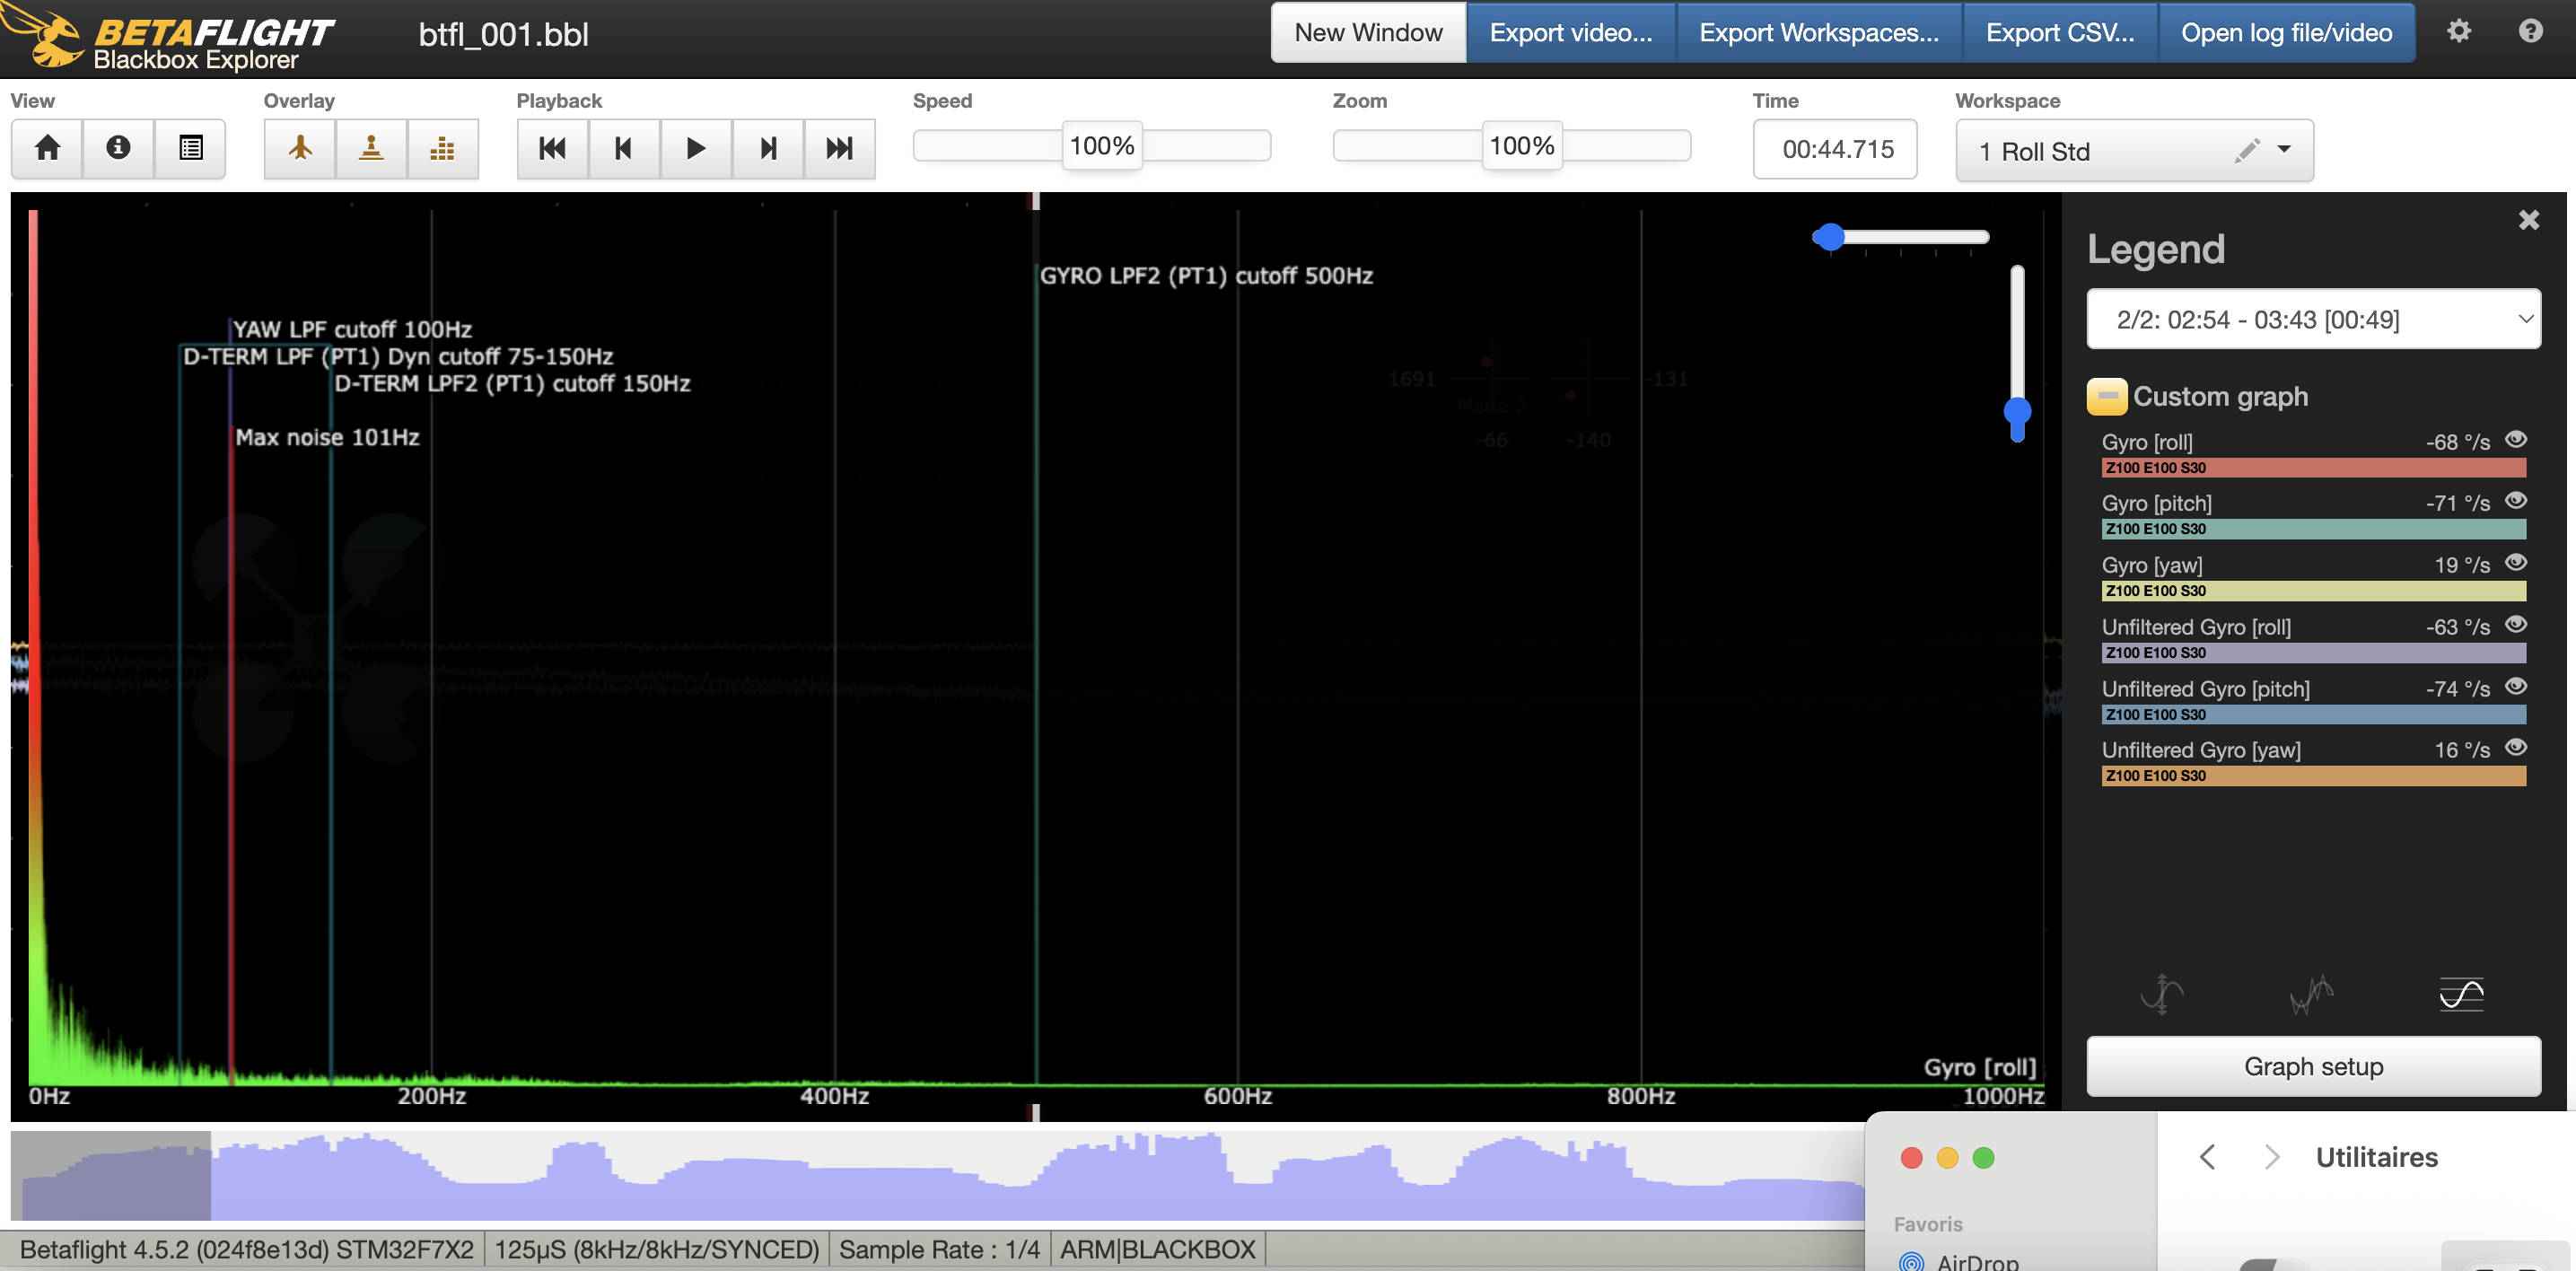Click Open log file/video
The height and width of the screenshot is (1271, 2576).
pos(2286,33)
